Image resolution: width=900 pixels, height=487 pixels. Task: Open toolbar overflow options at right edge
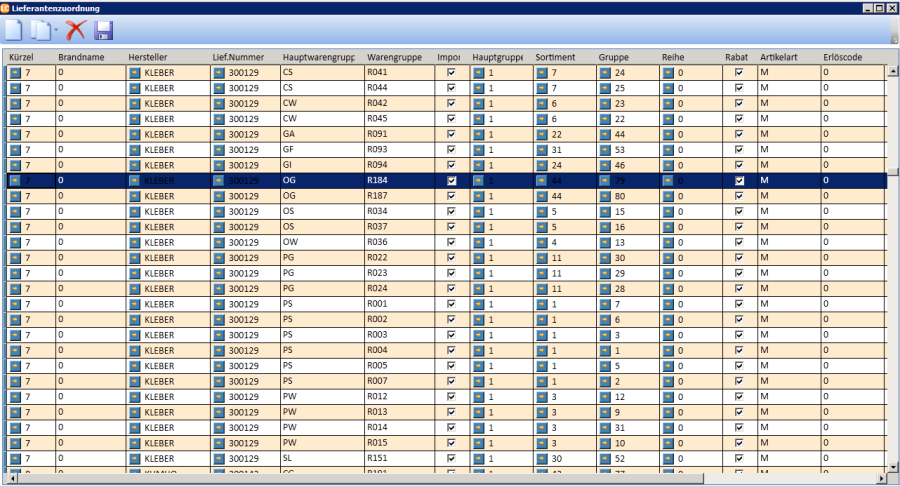click(x=893, y=37)
